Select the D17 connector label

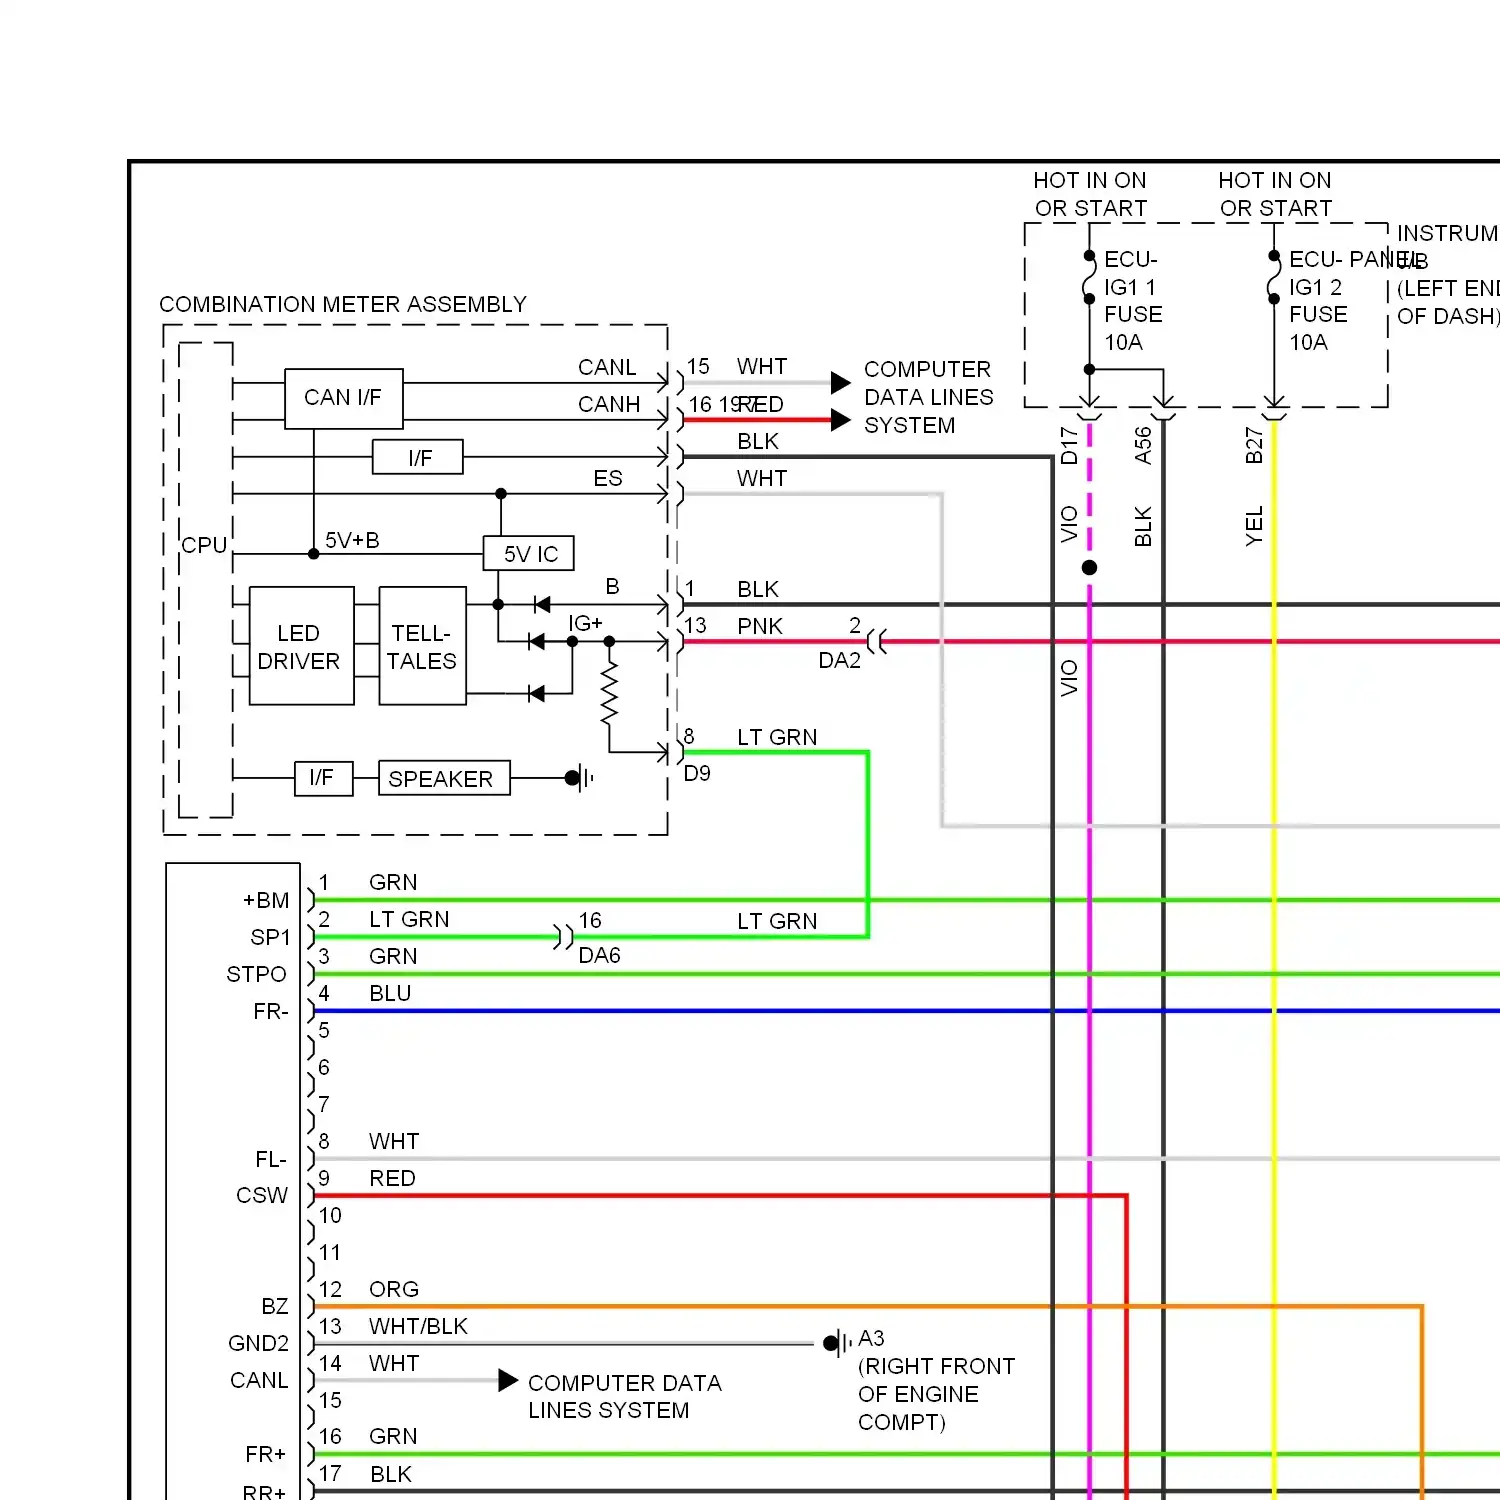click(1069, 446)
